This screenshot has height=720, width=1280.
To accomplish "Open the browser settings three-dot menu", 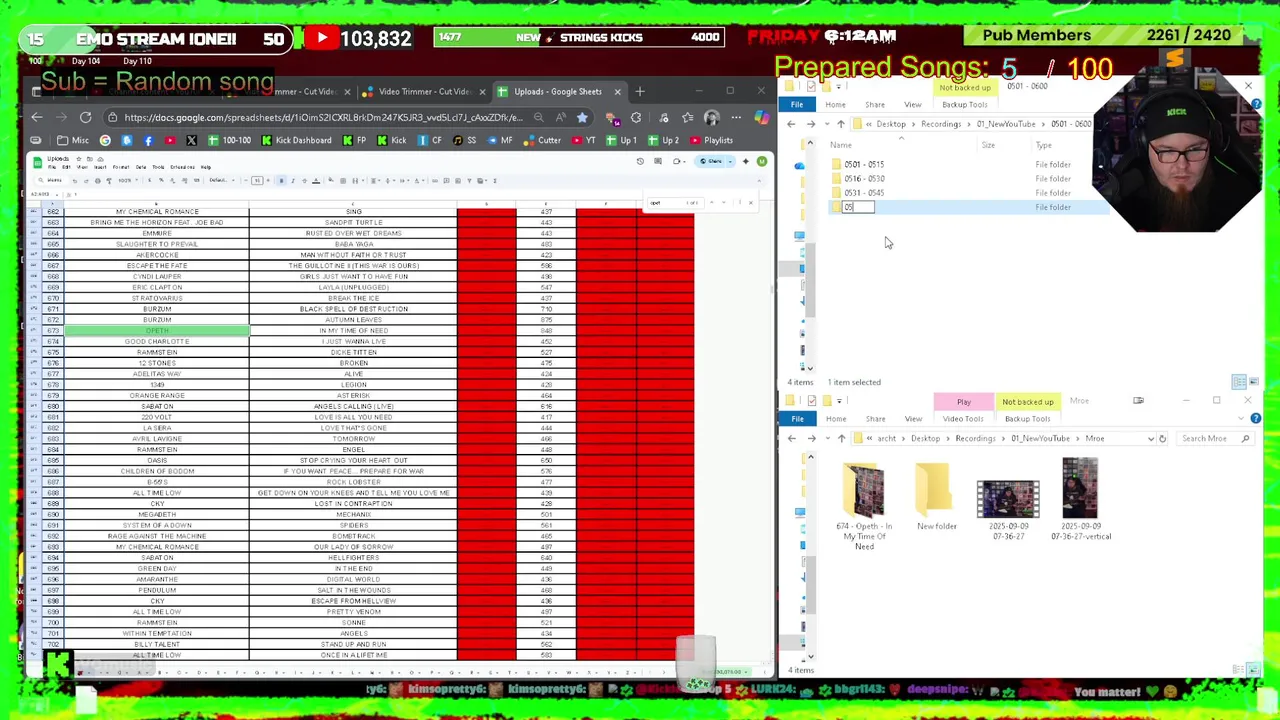I will [x=737, y=117].
